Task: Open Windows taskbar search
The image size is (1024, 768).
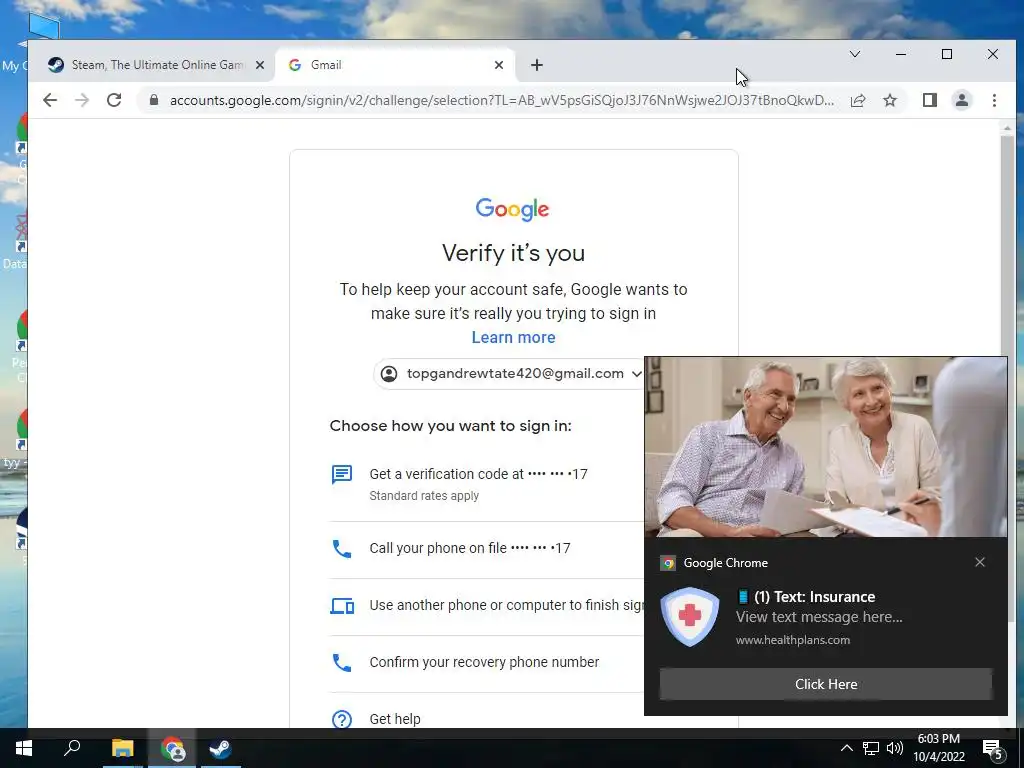Action: 72,748
